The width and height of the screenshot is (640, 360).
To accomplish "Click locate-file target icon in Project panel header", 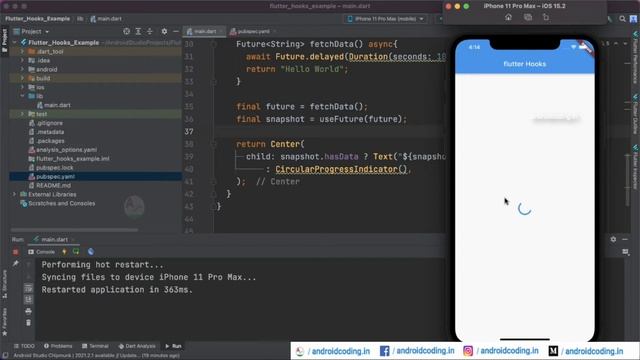I will [x=127, y=31].
